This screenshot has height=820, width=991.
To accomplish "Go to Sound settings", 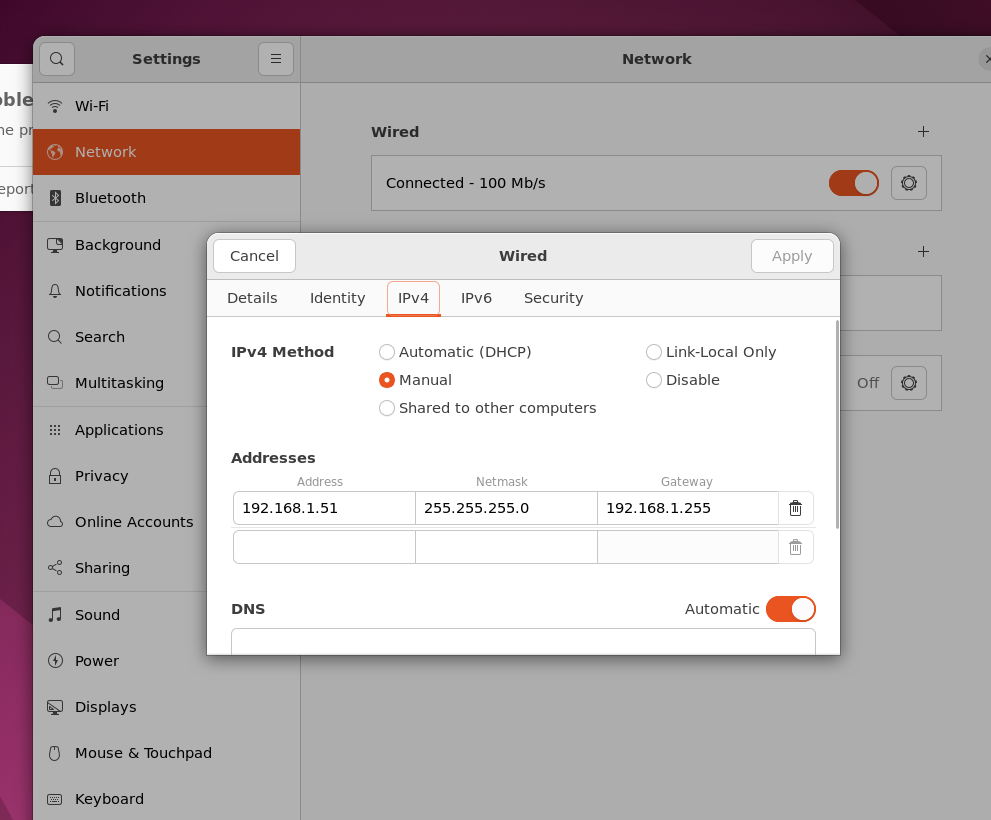I will coord(120,615).
